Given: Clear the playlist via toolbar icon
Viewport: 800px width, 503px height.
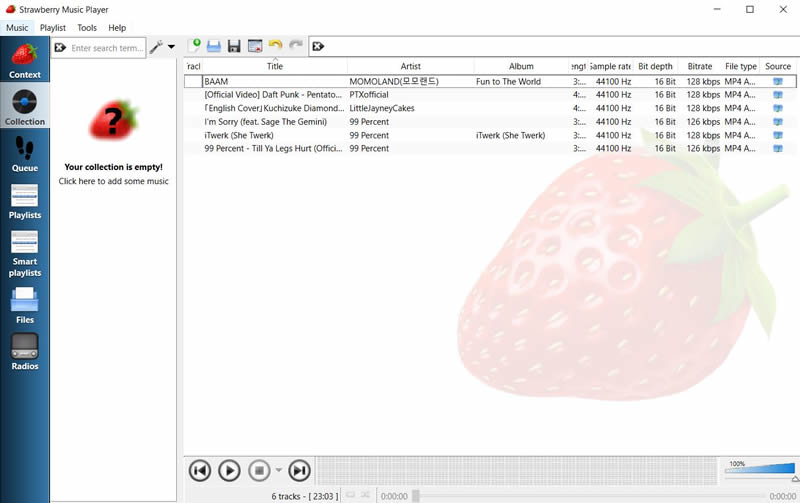Looking at the screenshot, I should [255, 46].
